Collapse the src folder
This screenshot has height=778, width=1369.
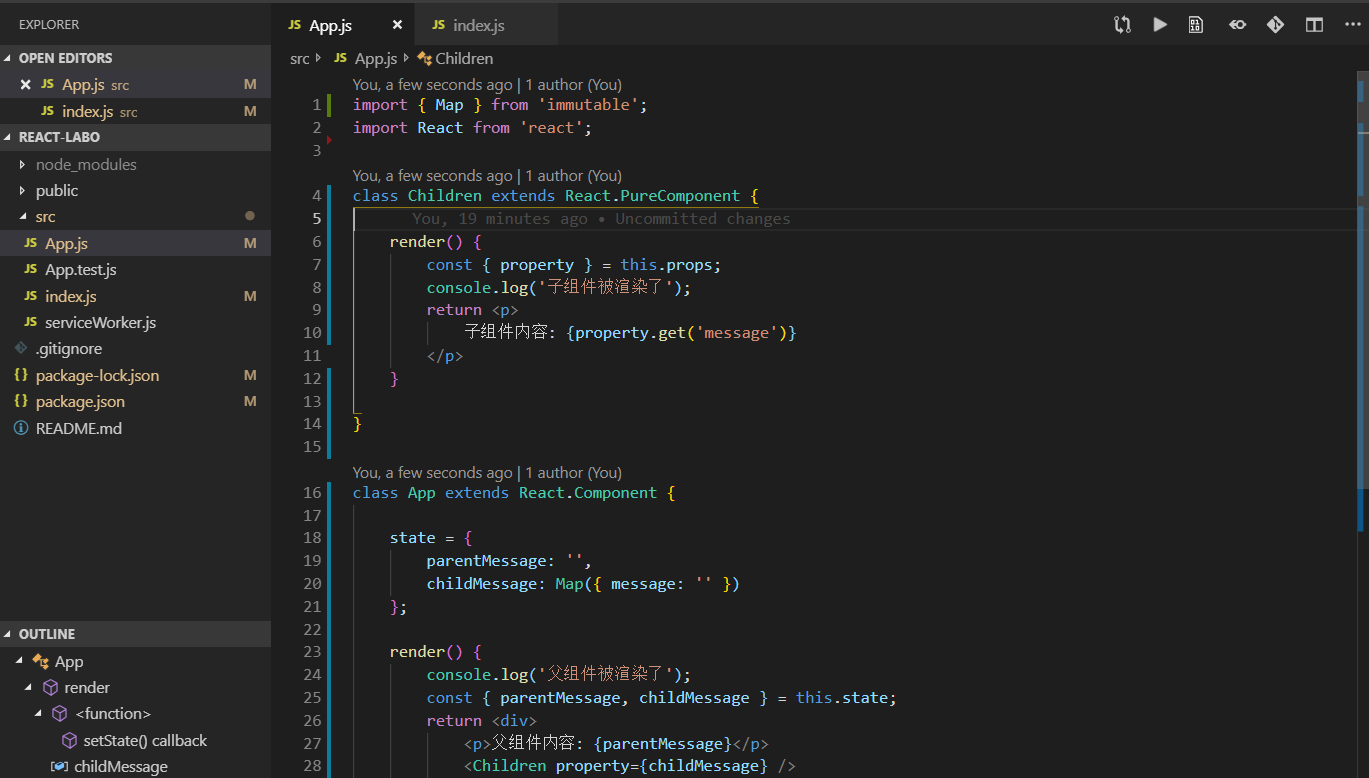pyautogui.click(x=45, y=216)
